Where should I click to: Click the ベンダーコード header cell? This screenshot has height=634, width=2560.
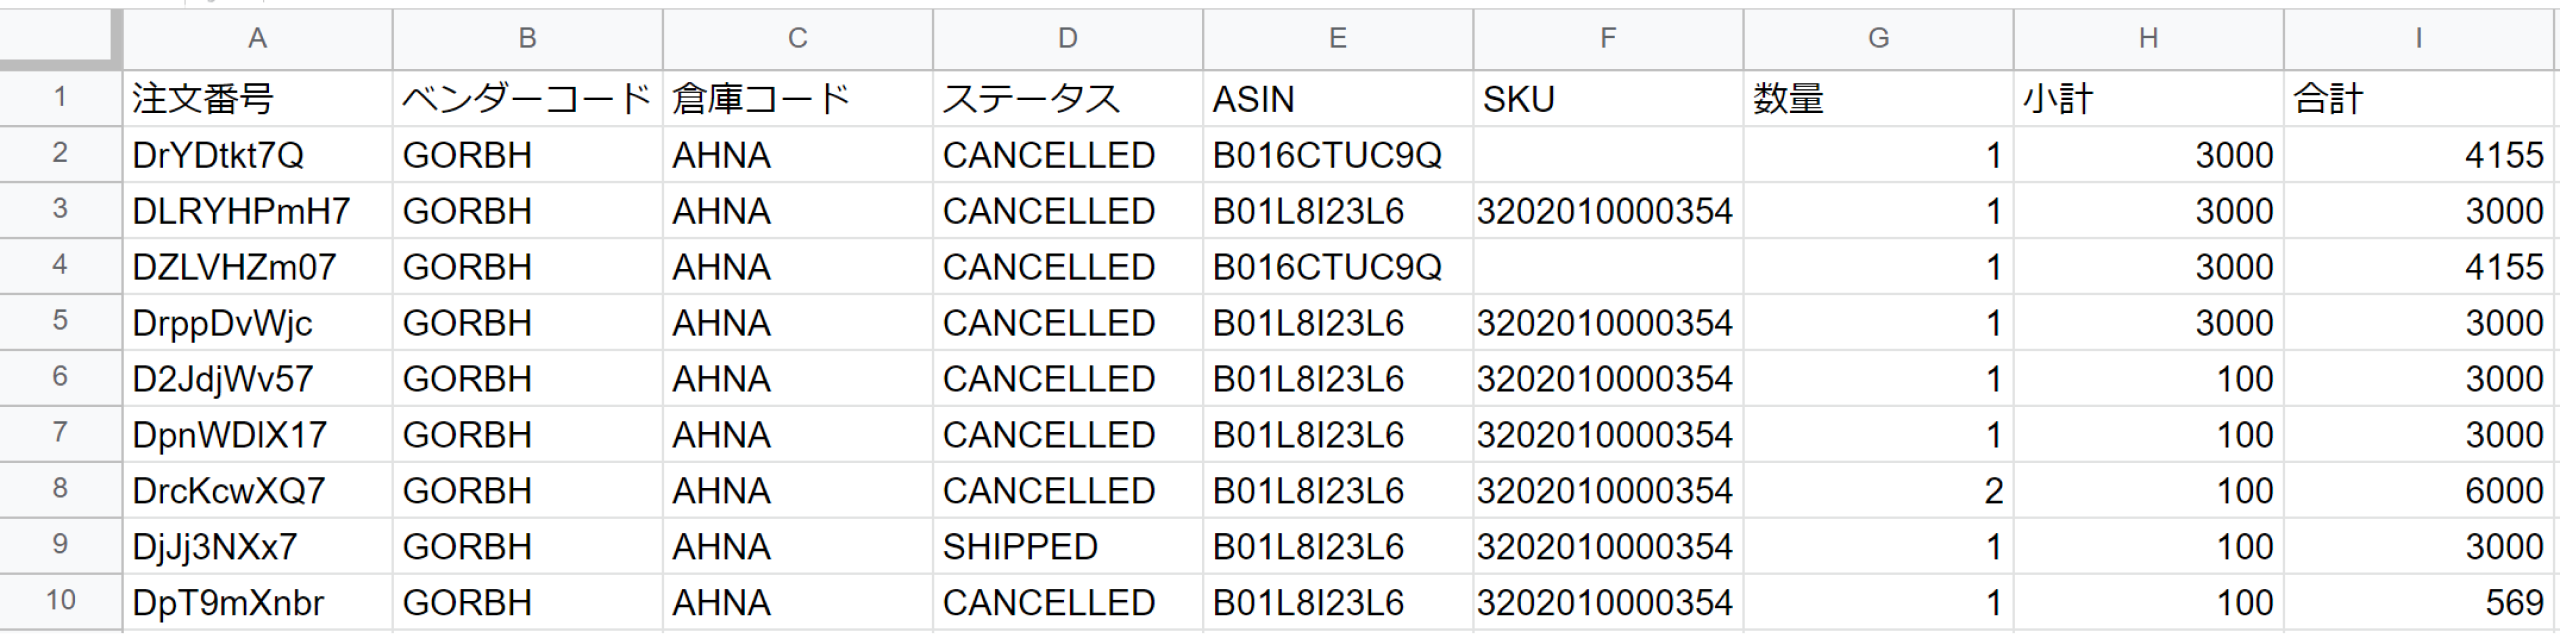tap(527, 99)
